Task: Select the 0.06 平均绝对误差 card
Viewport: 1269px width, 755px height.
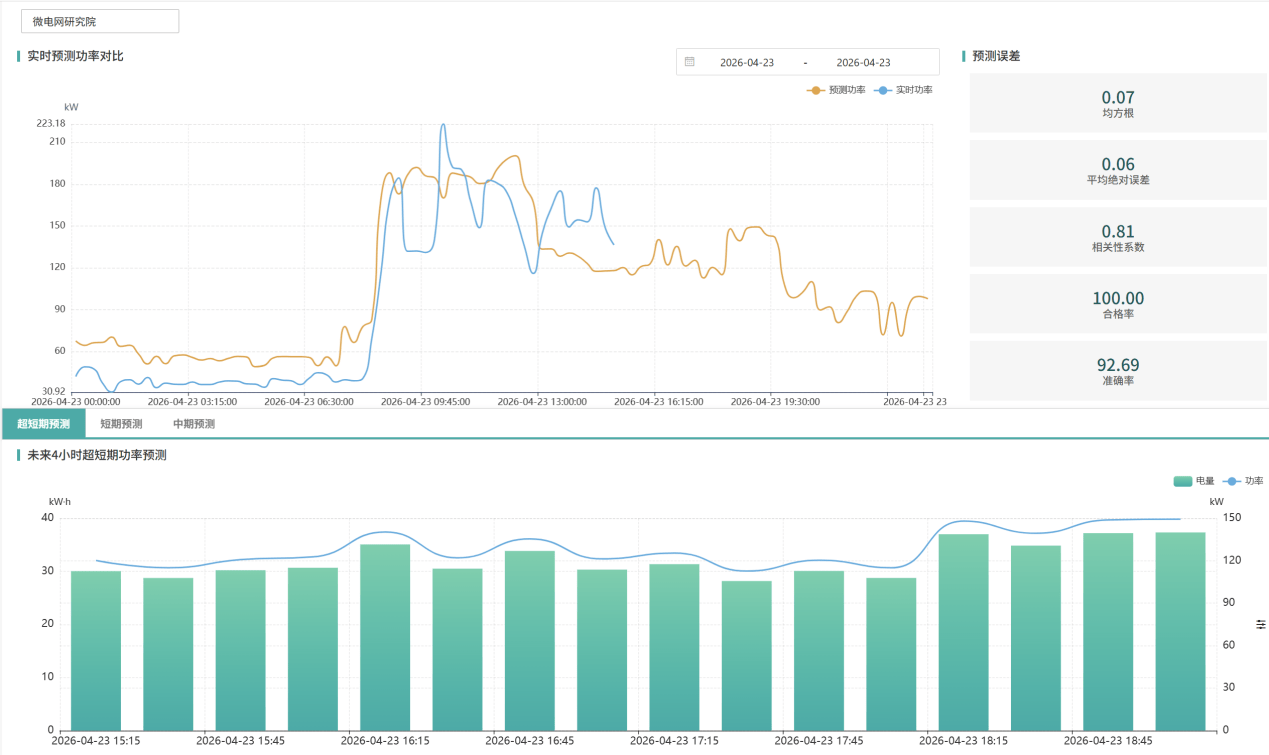Action: 1118,170
